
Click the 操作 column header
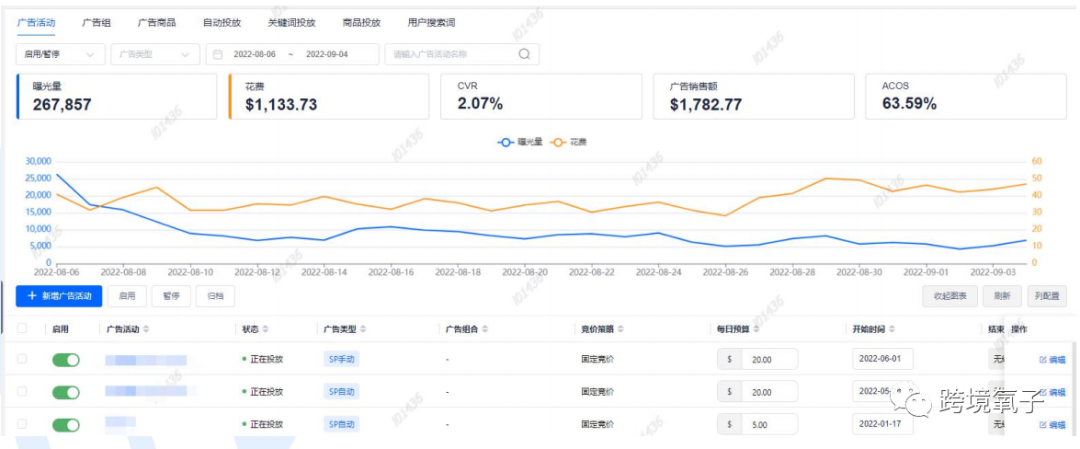[1019, 329]
